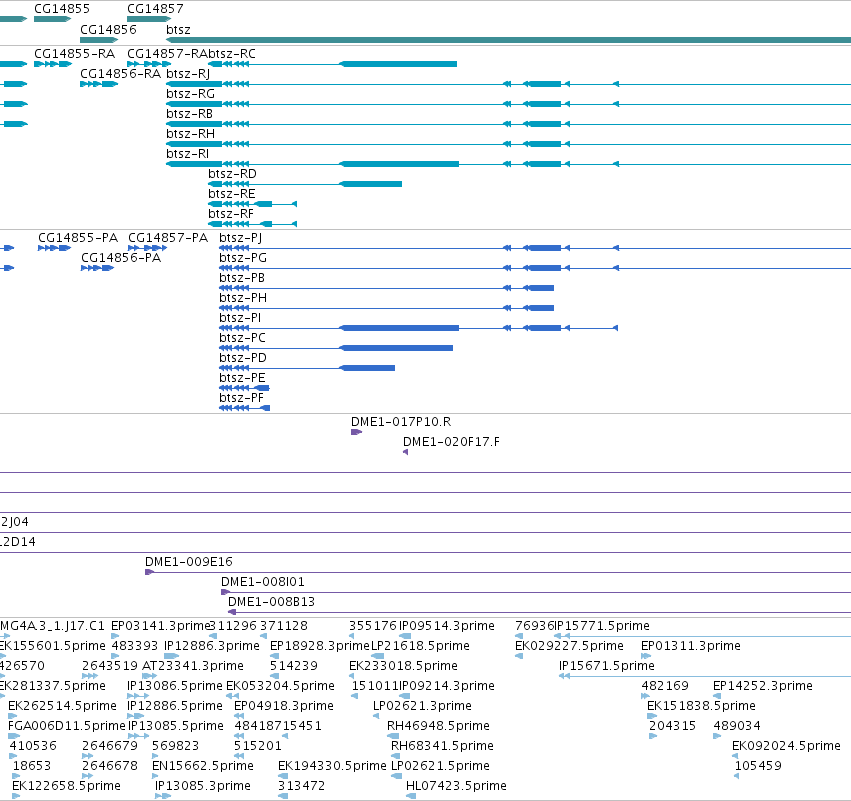Click the CG14856-RA transcript label
851x801 pixels.
(x=120, y=74)
